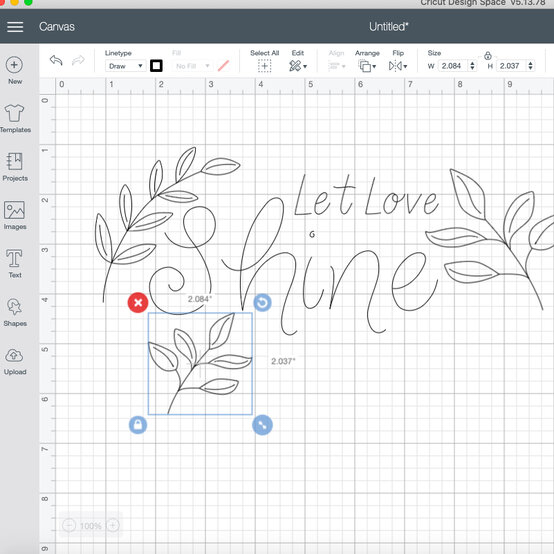Click the fill color swatch with red slash
Image resolution: width=554 pixels, height=554 pixels.
point(223,66)
